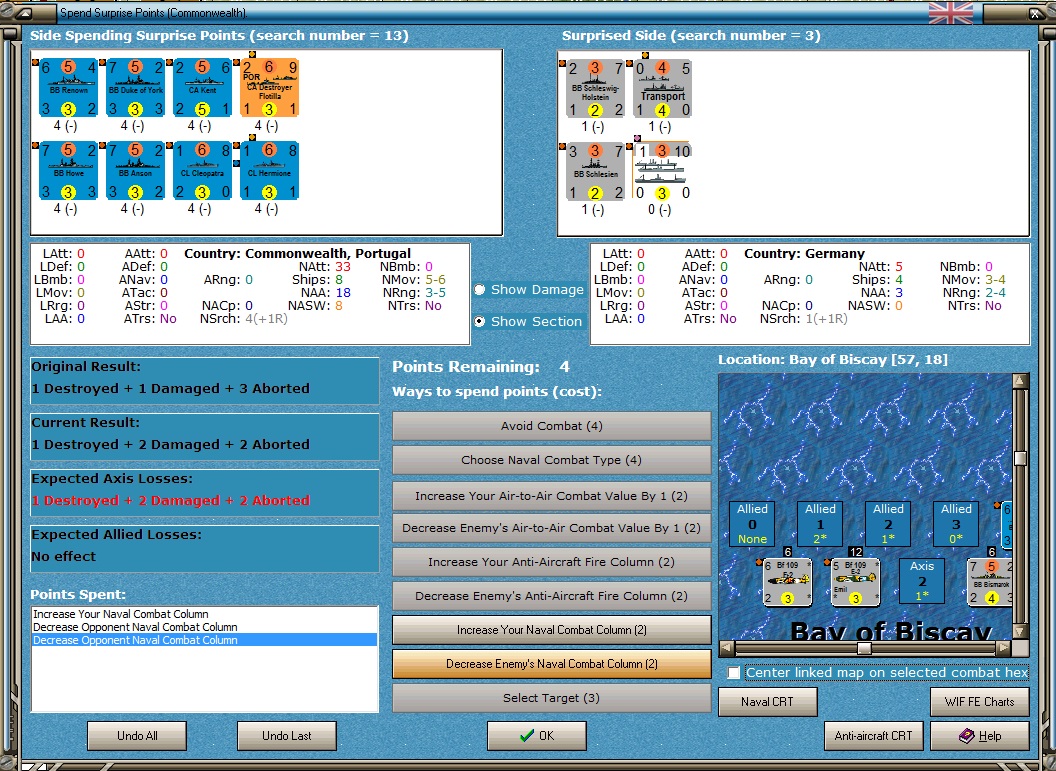Click the BB Bismarck counter on map
The height and width of the screenshot is (771, 1056).
click(990, 582)
